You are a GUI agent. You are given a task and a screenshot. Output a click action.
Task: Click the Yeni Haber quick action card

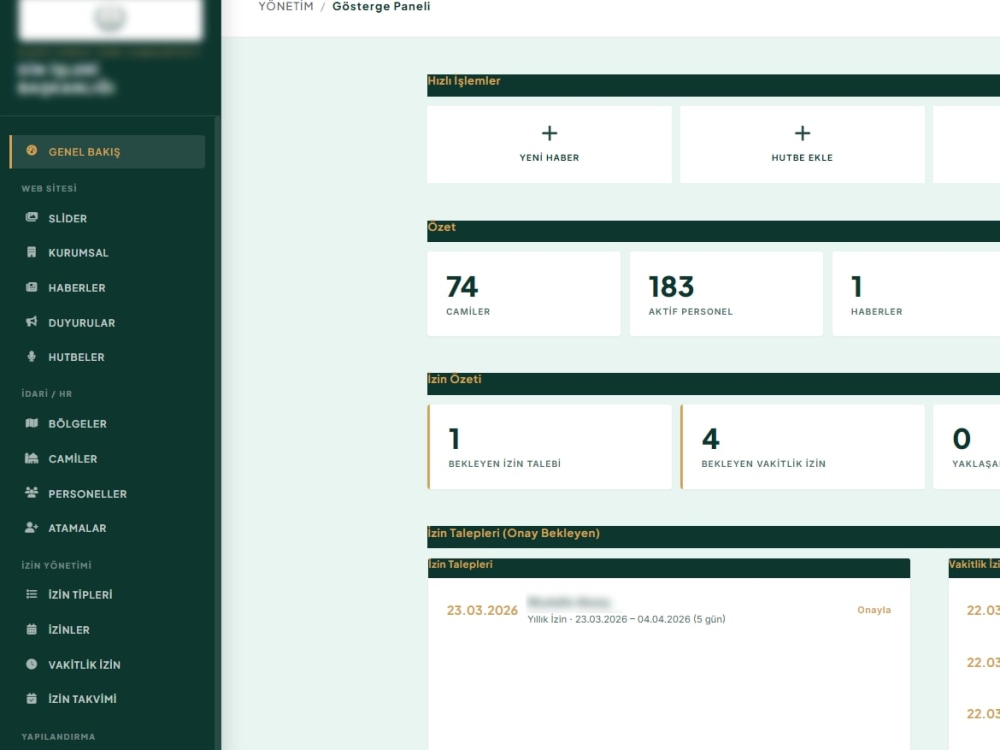point(549,145)
